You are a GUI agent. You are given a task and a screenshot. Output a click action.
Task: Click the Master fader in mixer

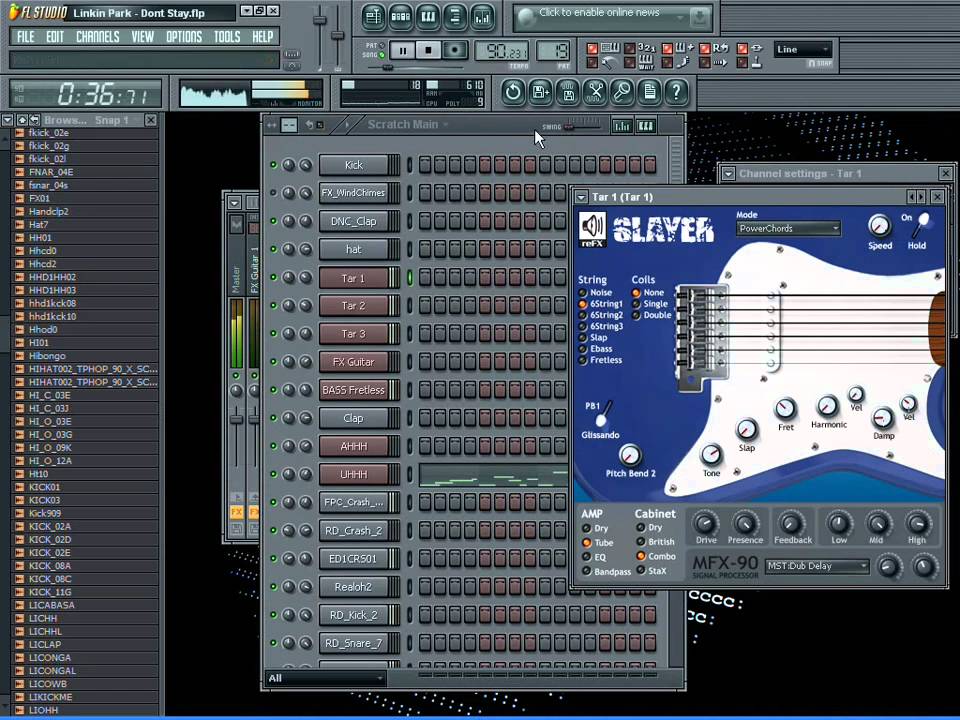point(236,419)
